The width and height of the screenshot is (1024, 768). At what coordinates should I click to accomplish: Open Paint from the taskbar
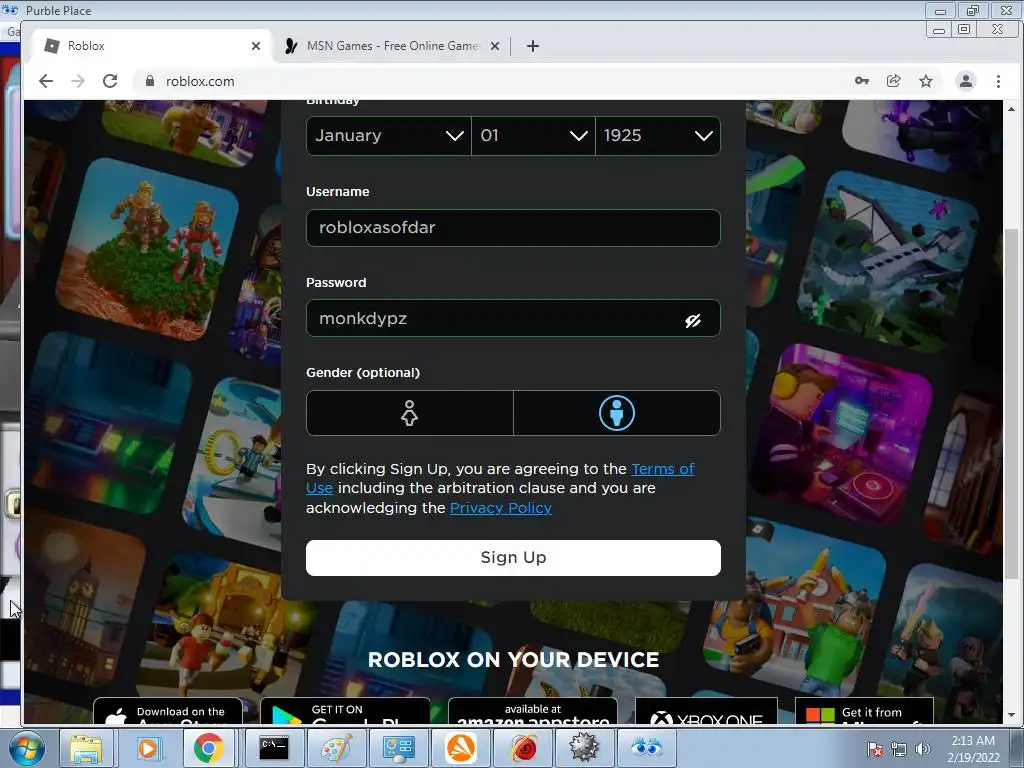(336, 748)
